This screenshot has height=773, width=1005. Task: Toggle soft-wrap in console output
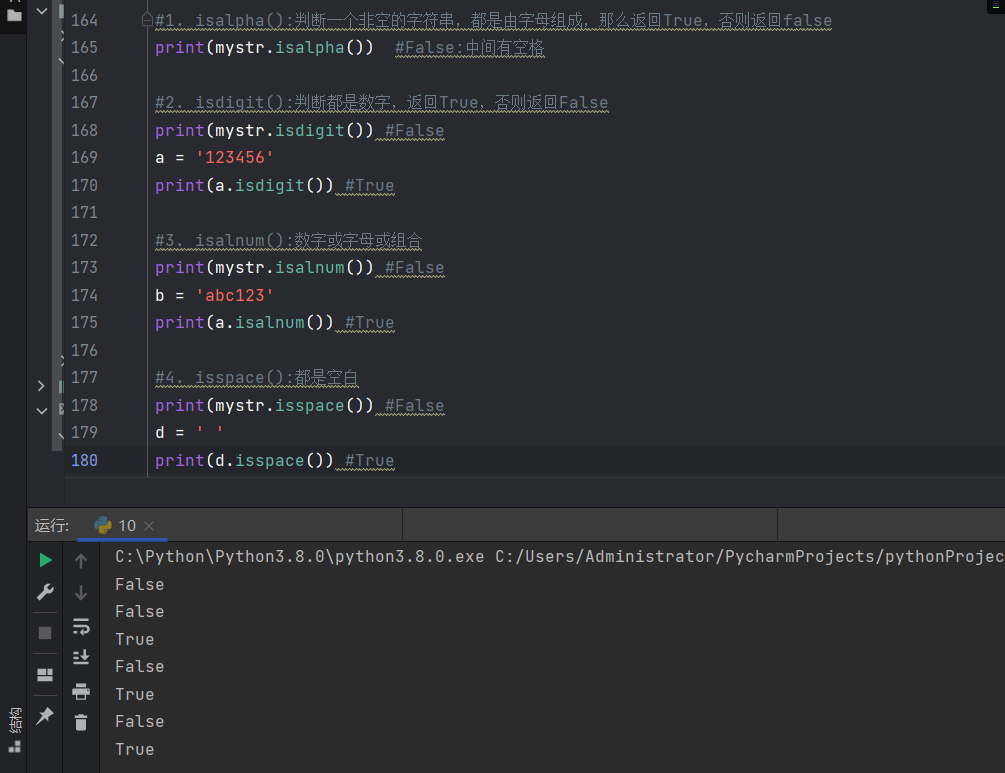(x=81, y=626)
